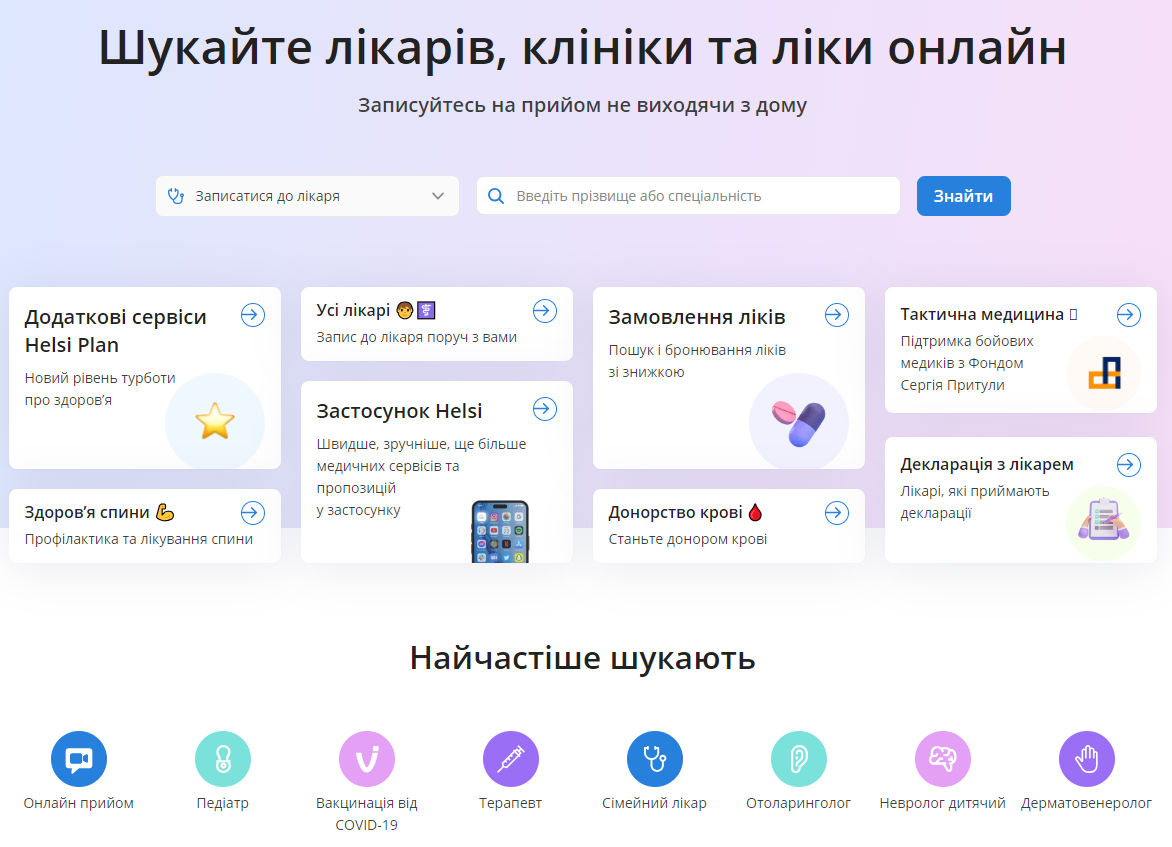Open the Записатися до лікаря dropdown

tap(307, 196)
